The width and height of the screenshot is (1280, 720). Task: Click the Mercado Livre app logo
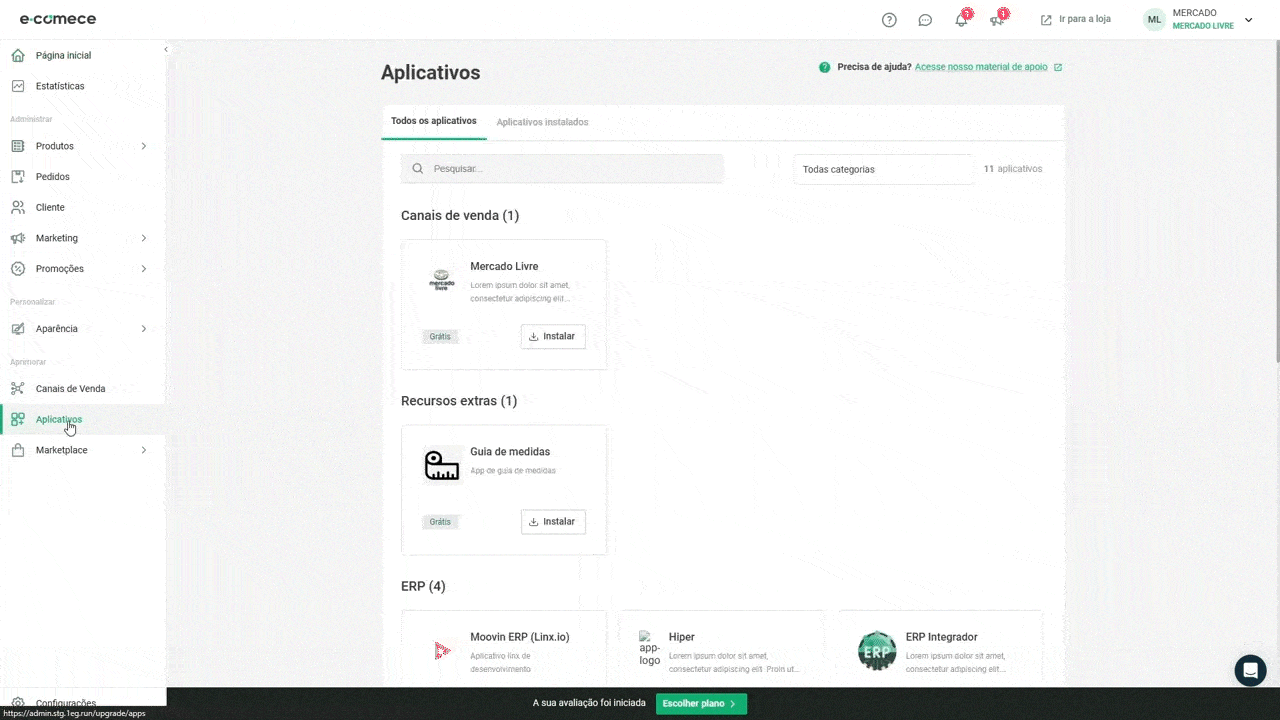point(441,280)
